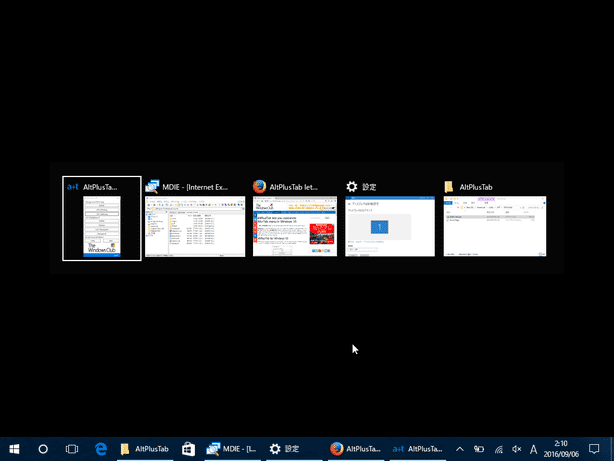The height and width of the screenshot is (461, 614).
Task: Activate the 設定 taskbar button
Action: point(294,449)
